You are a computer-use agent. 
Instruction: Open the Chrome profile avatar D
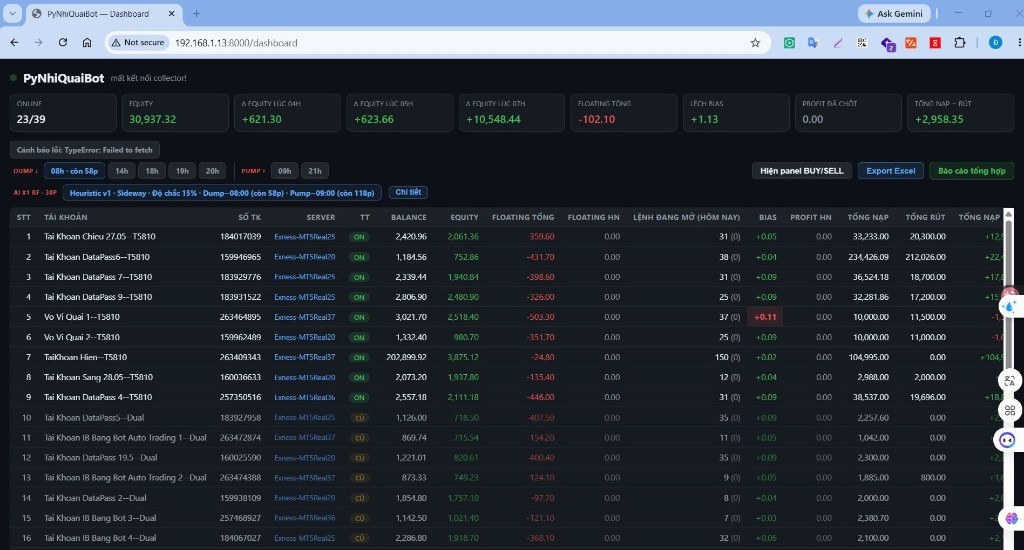pyautogui.click(x=995, y=42)
